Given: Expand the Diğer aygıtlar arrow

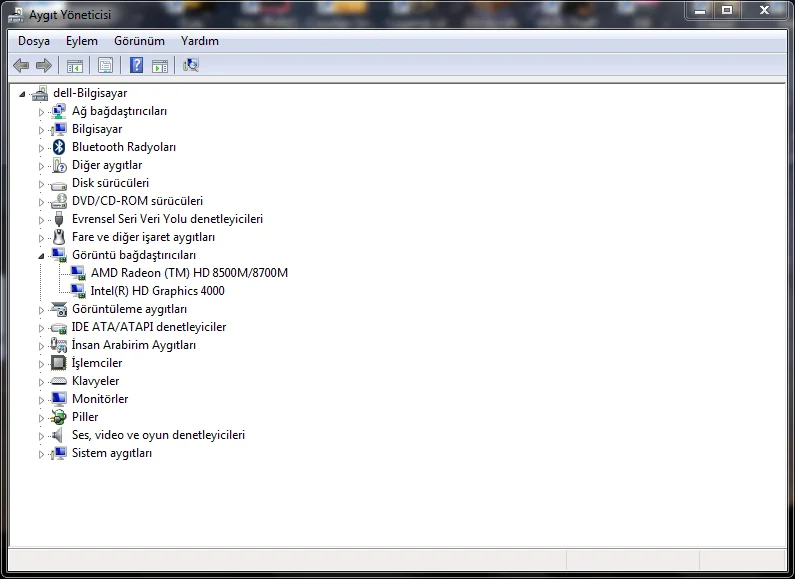Looking at the screenshot, I should pyautogui.click(x=41, y=166).
